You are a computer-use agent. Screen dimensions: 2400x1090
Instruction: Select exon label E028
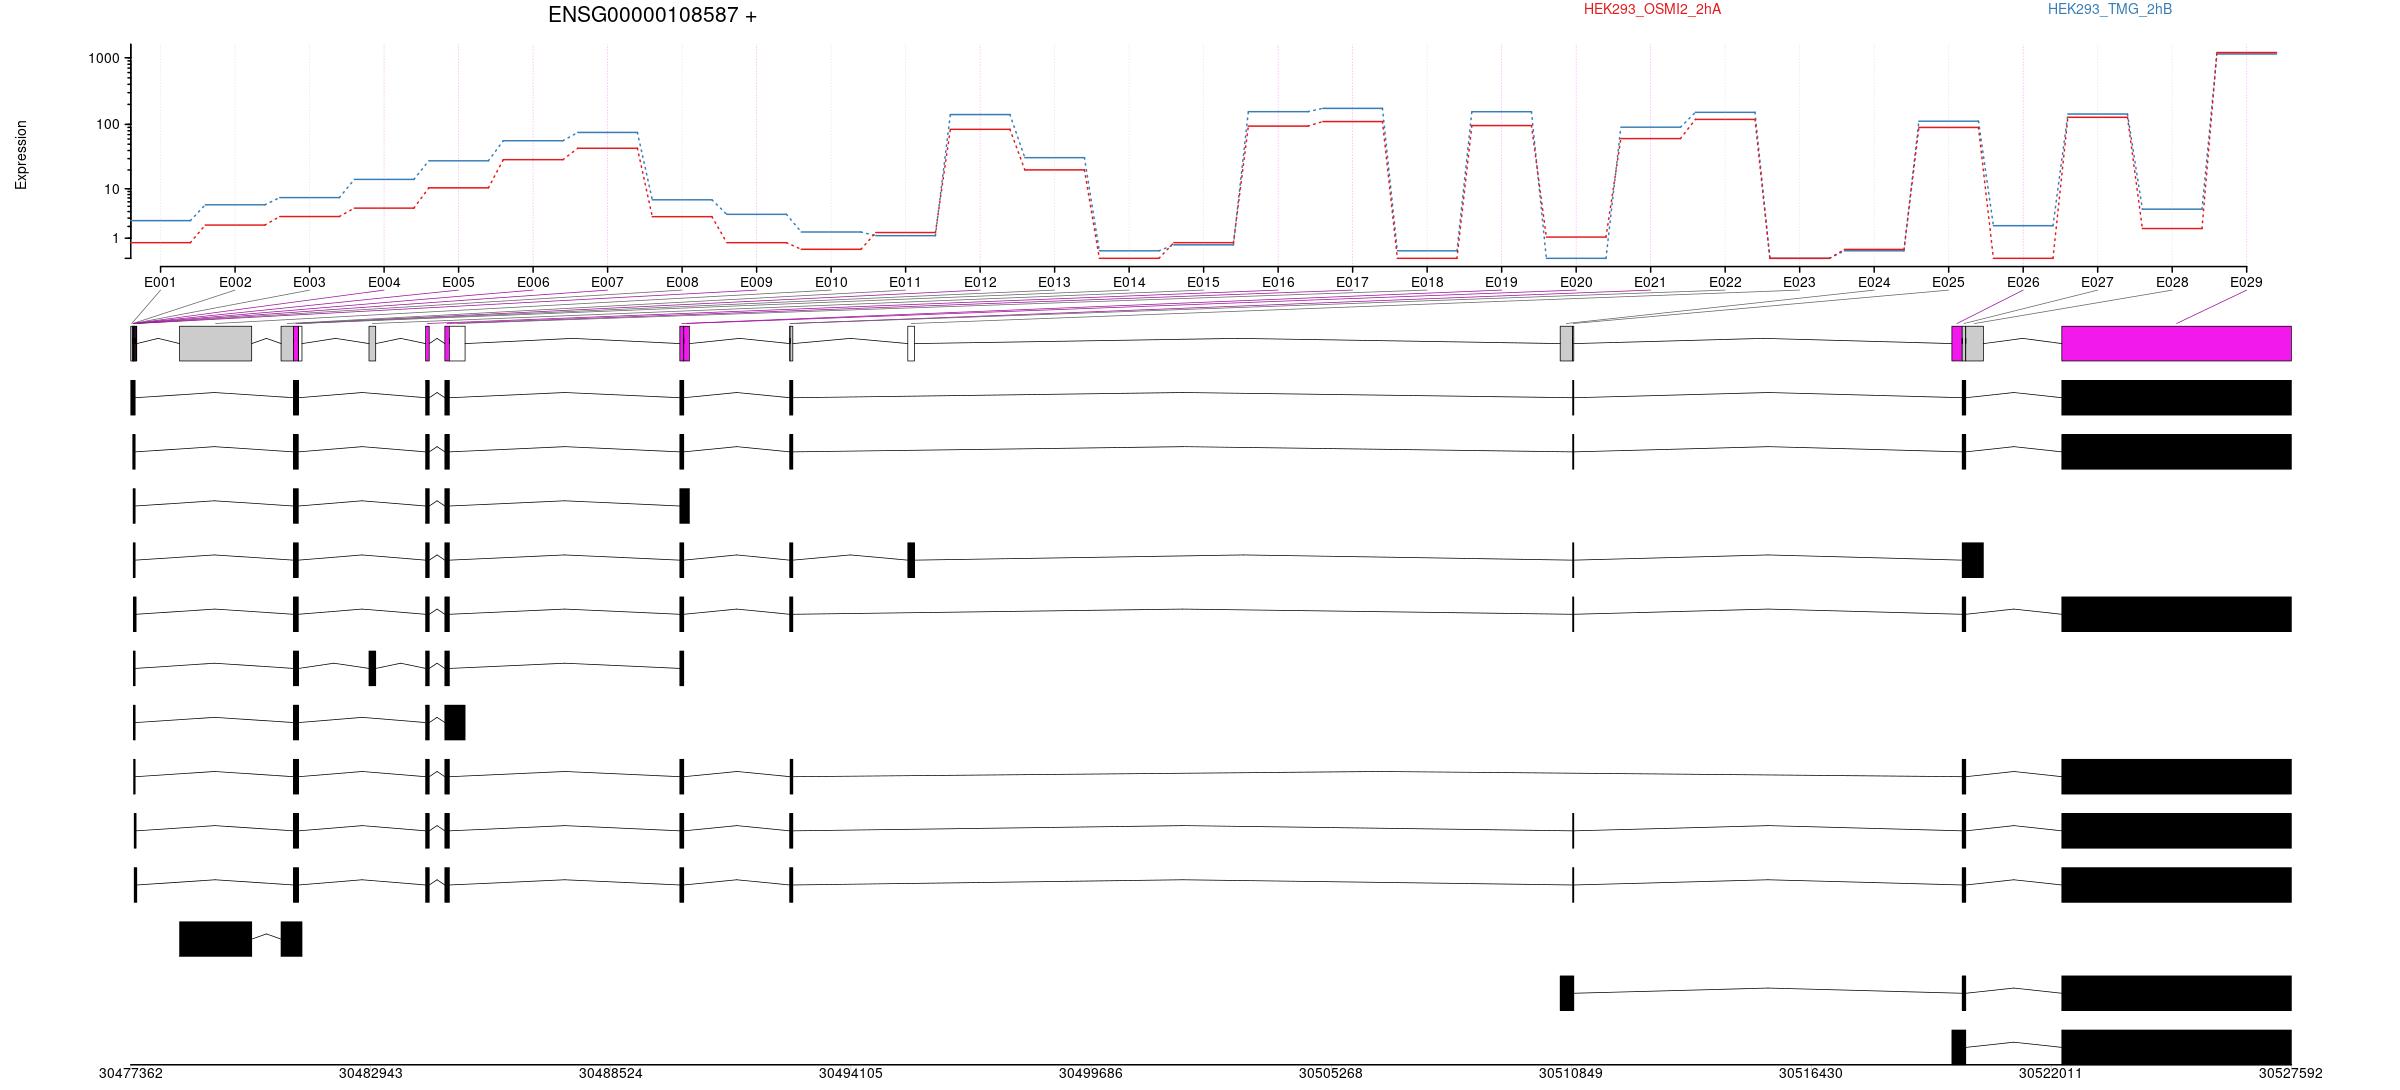coord(2172,283)
